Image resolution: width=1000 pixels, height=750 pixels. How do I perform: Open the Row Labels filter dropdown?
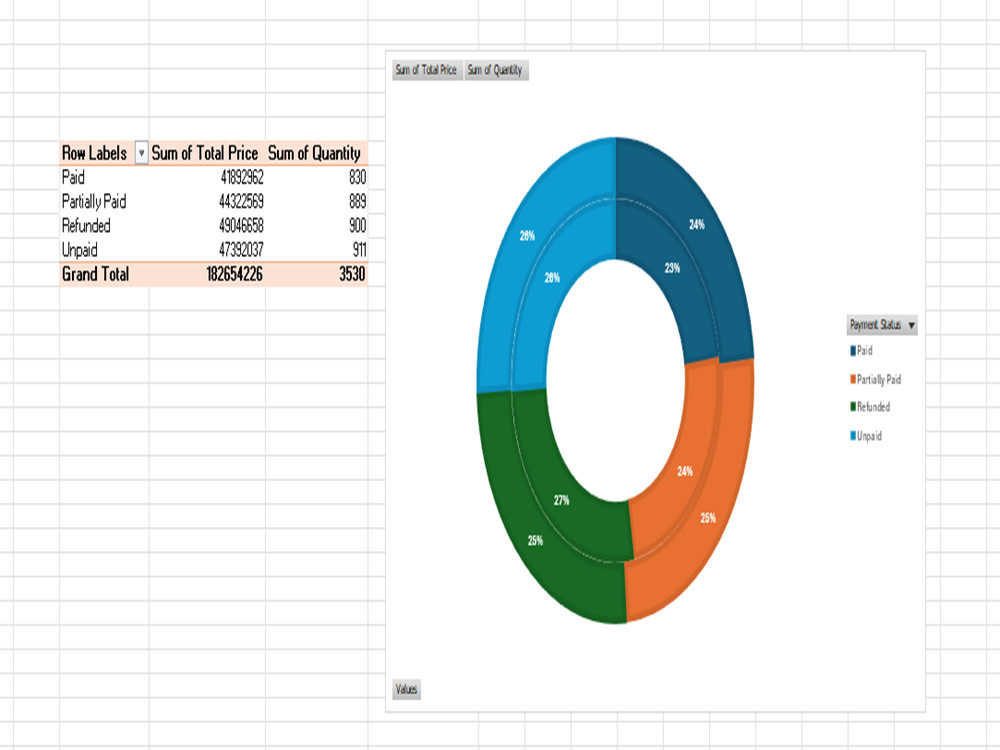click(x=142, y=153)
